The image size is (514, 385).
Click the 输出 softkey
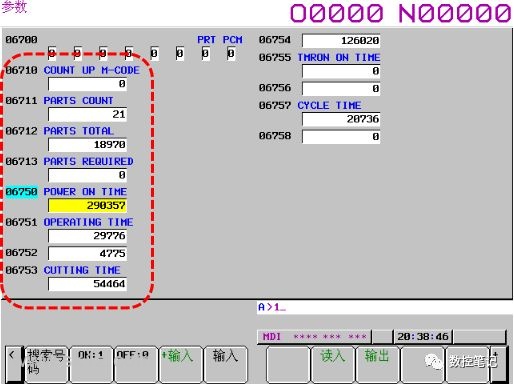coord(377,364)
